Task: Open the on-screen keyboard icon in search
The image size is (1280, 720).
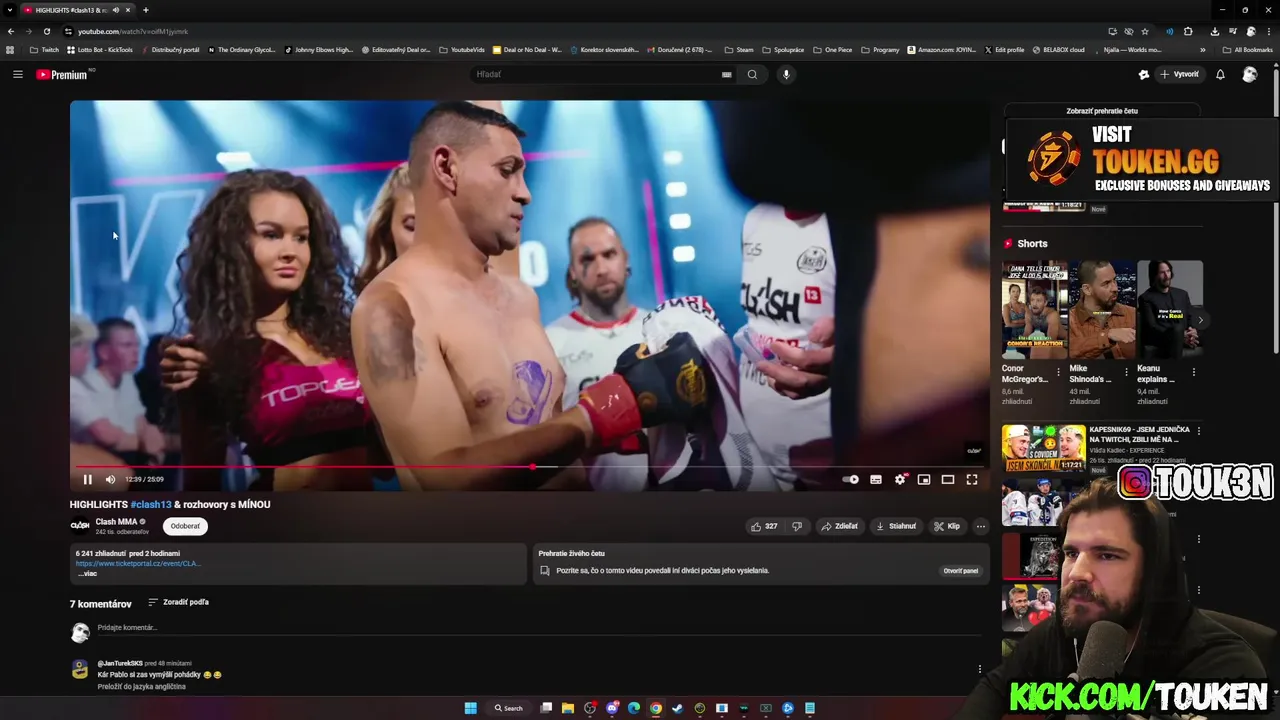Action: click(727, 74)
